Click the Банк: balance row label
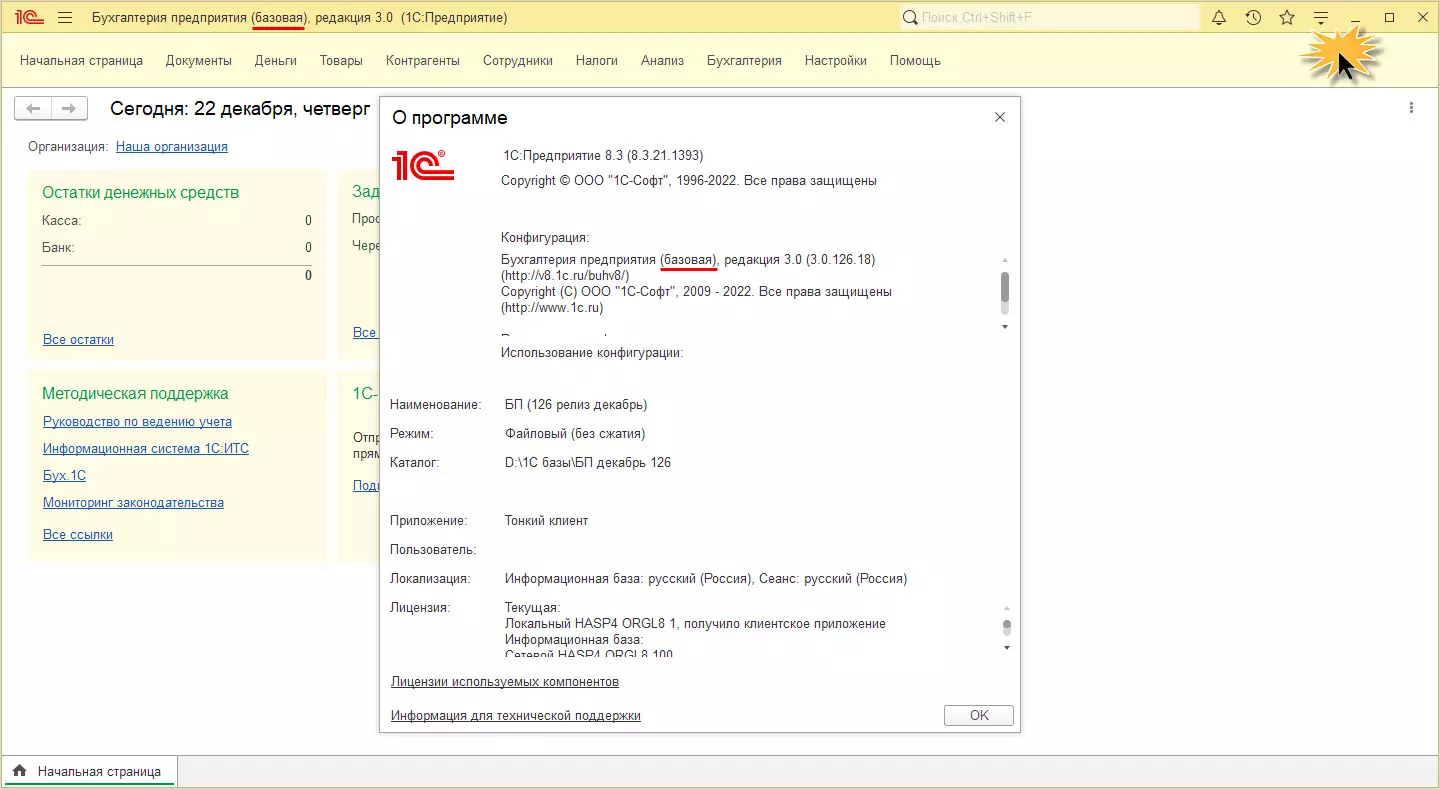The width and height of the screenshot is (1440, 789). tap(58, 247)
